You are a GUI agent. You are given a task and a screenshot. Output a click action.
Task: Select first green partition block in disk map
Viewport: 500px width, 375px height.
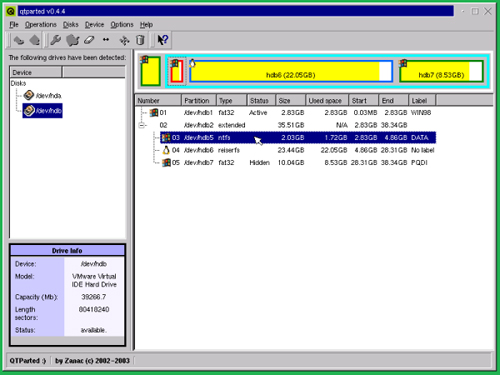(151, 71)
